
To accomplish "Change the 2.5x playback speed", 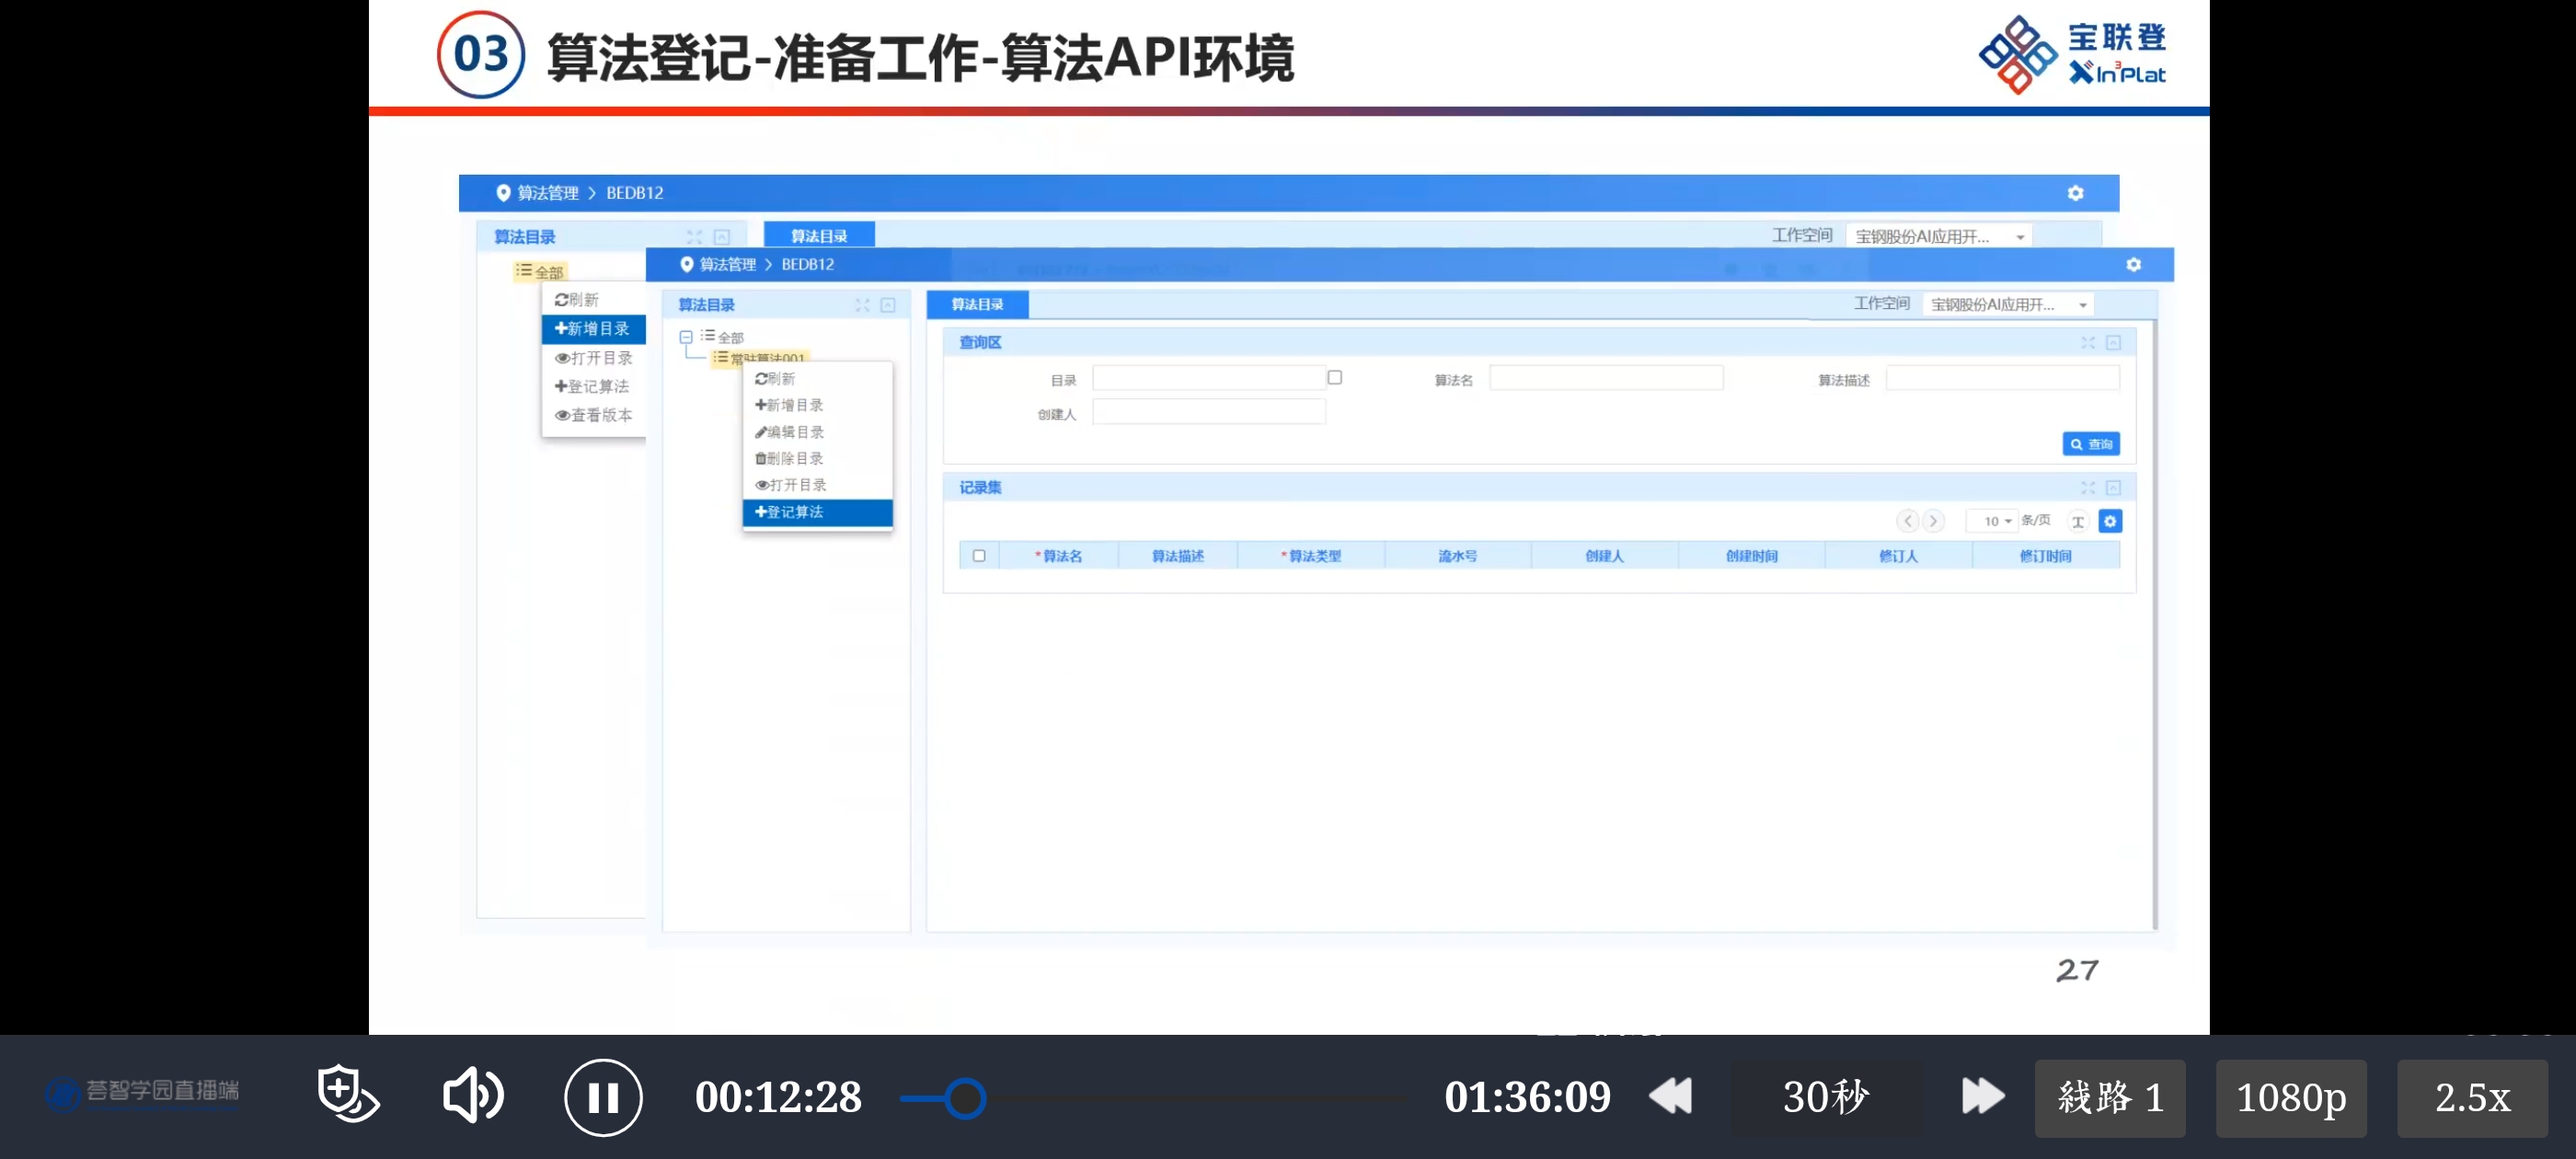I will [2471, 1098].
